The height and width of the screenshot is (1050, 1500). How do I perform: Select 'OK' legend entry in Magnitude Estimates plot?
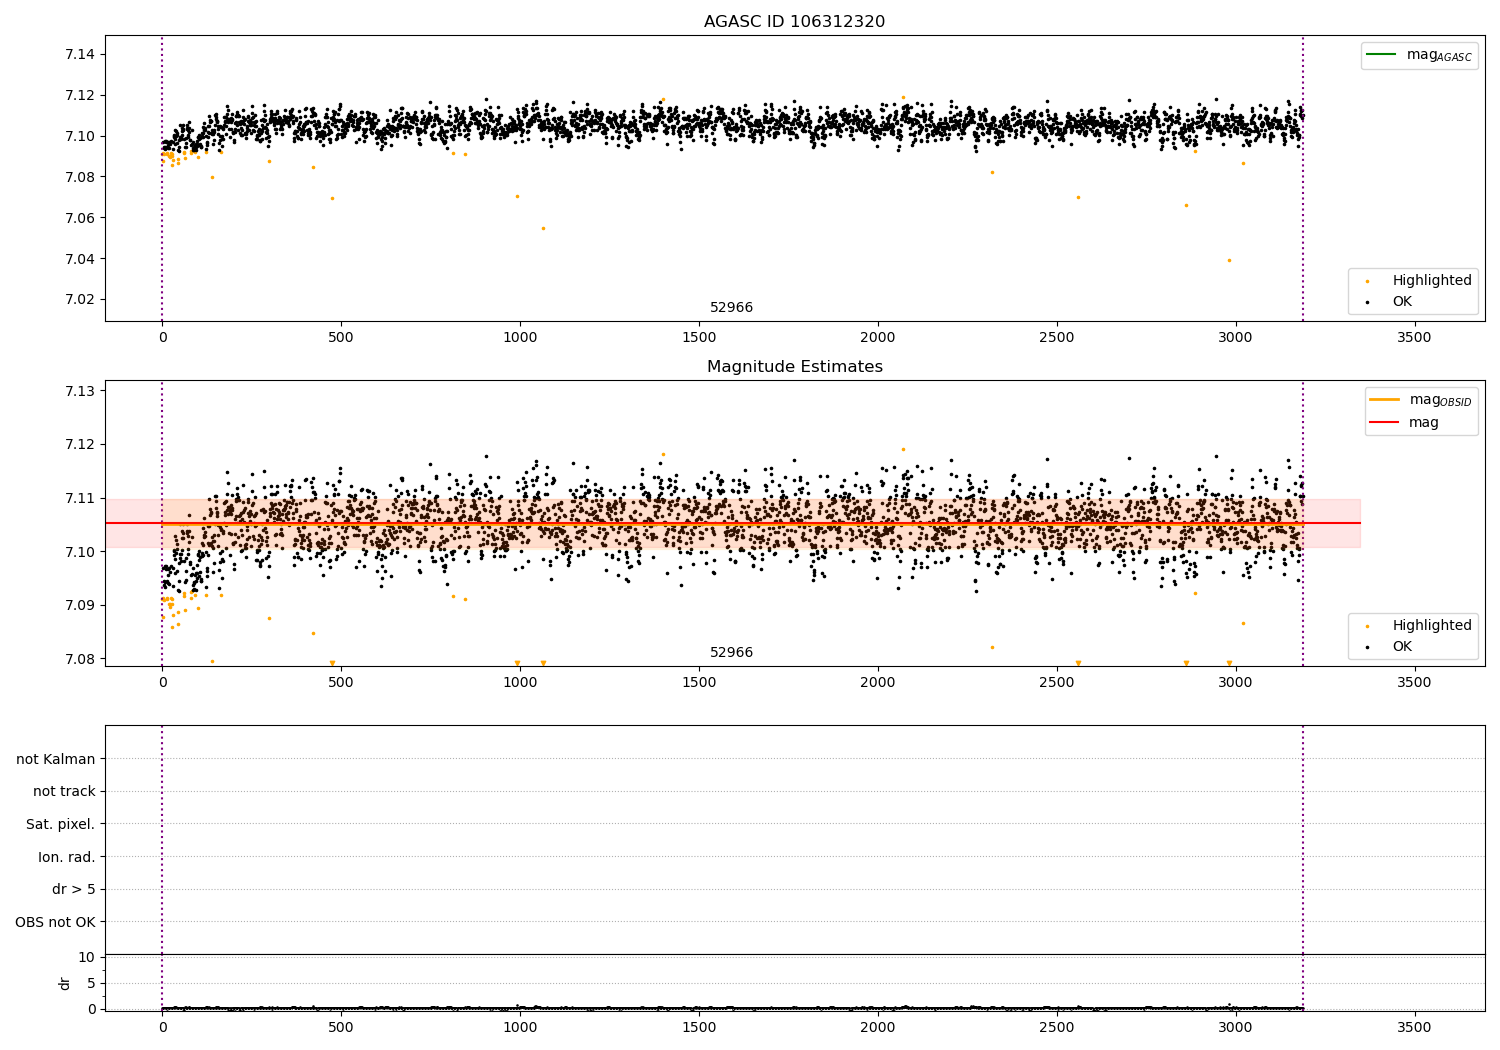point(1402,646)
